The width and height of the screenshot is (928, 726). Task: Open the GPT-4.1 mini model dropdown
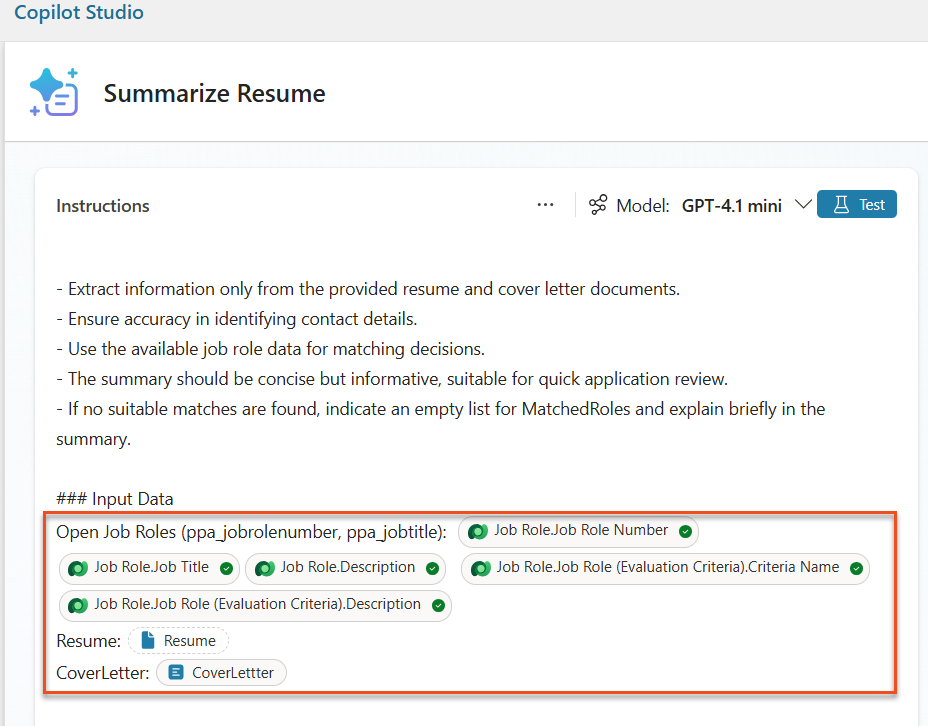(x=804, y=204)
